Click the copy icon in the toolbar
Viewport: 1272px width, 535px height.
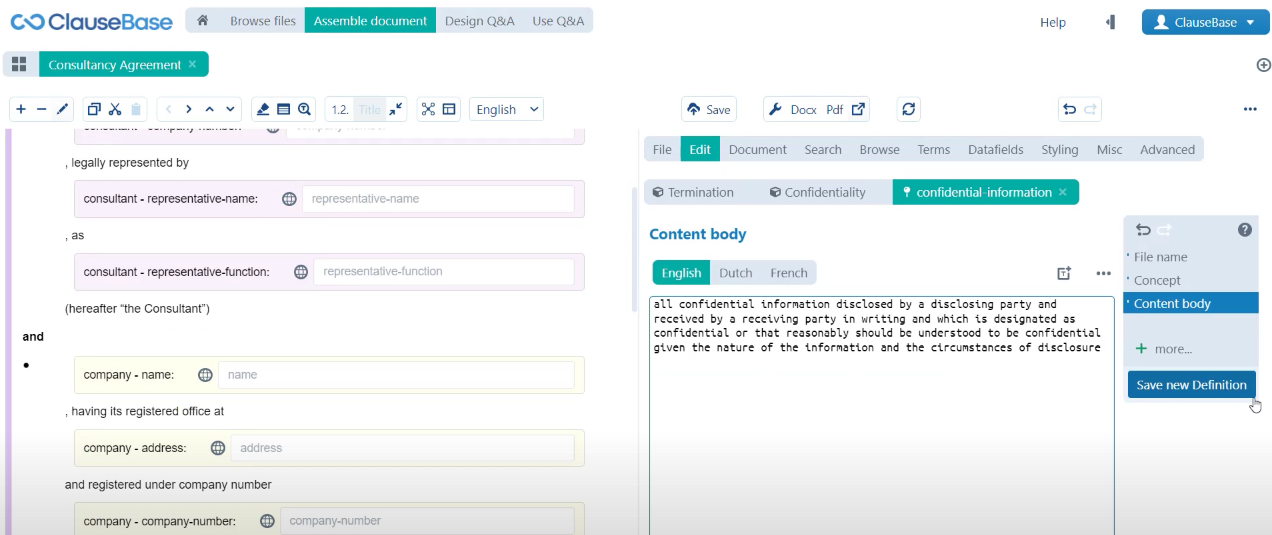[94, 109]
